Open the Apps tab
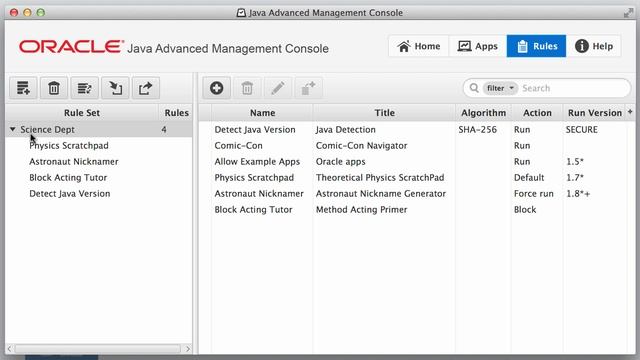This screenshot has width=640, height=360. click(x=478, y=46)
